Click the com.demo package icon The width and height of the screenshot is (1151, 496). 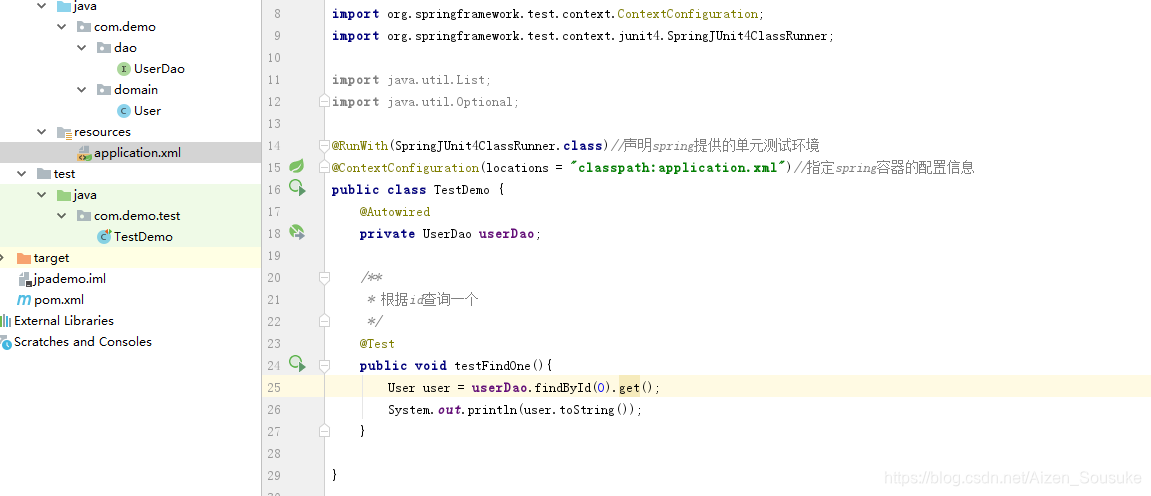coord(84,26)
